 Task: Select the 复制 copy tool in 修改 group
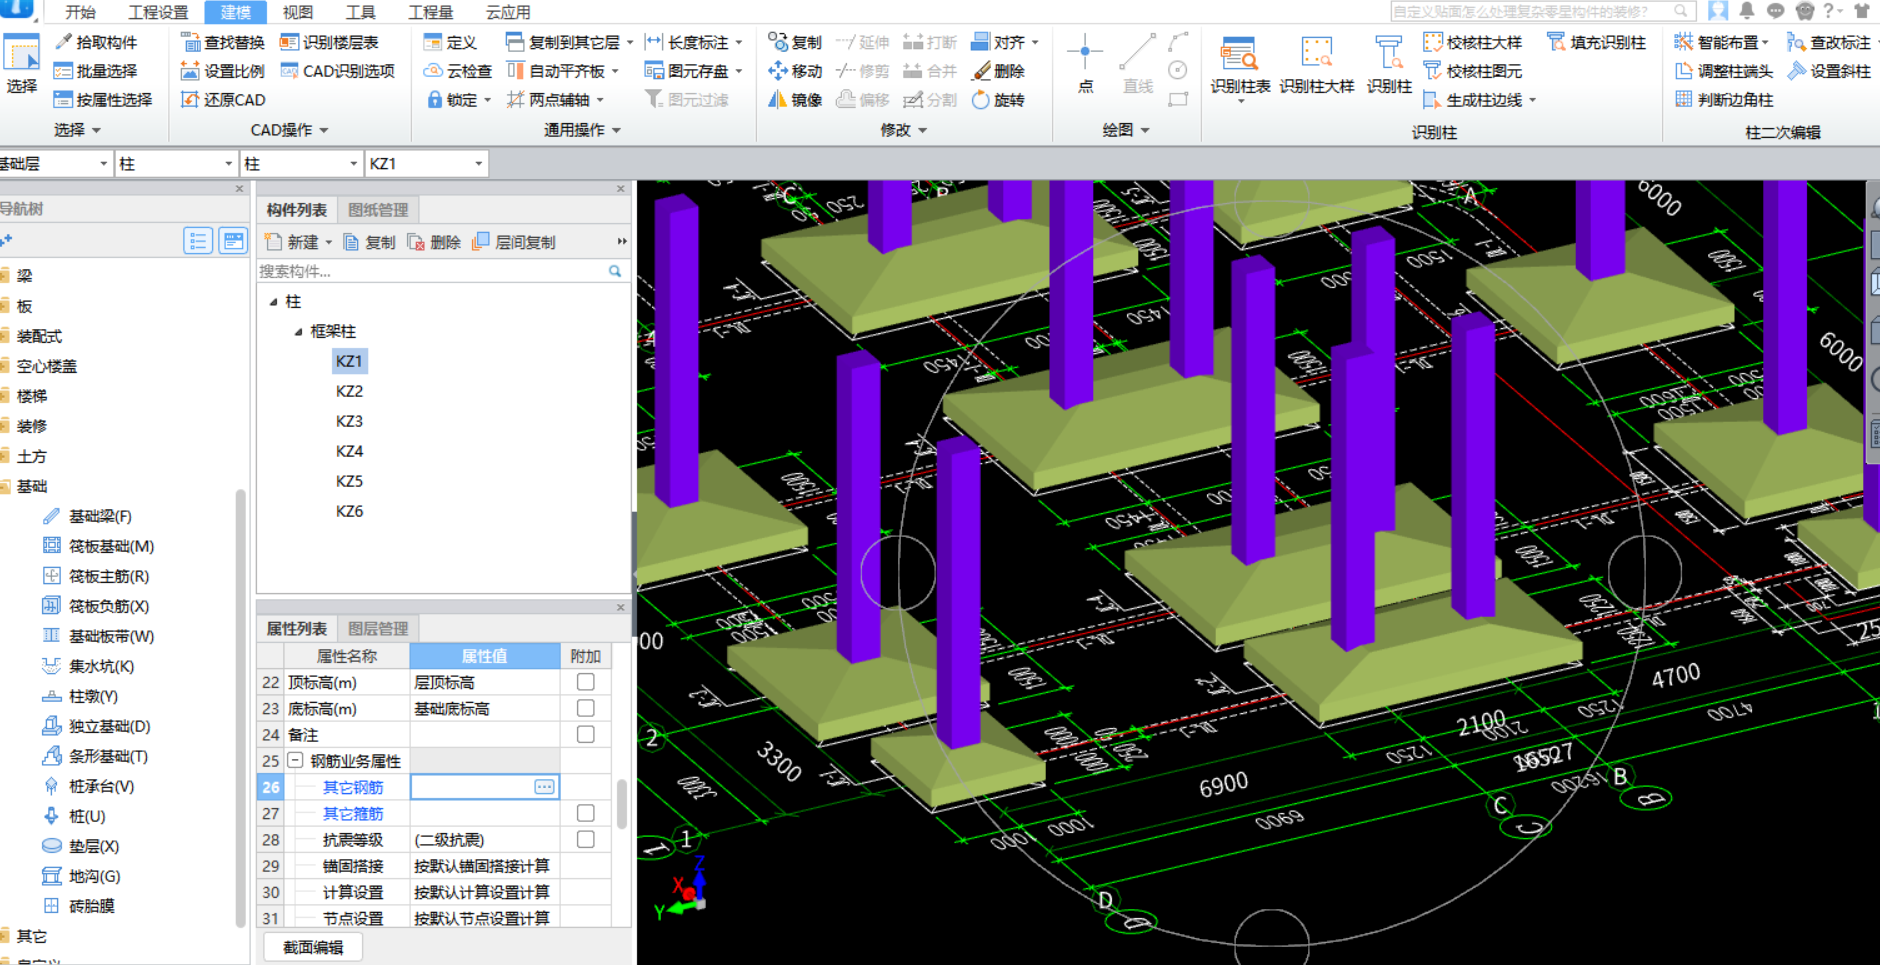(795, 42)
